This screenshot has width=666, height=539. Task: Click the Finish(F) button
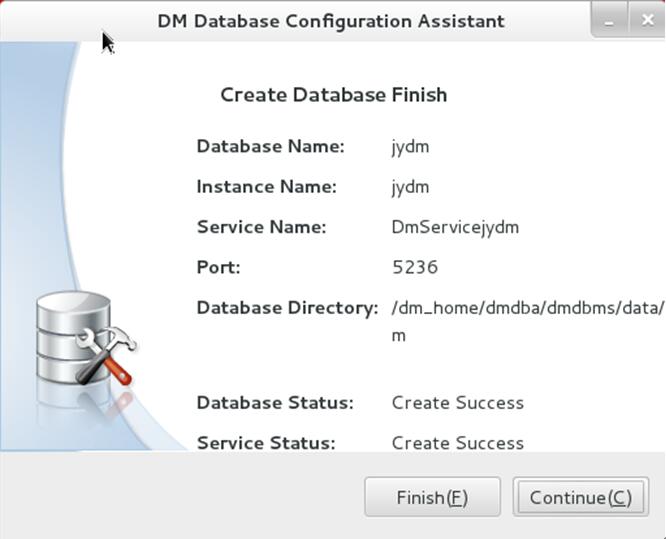(x=432, y=497)
